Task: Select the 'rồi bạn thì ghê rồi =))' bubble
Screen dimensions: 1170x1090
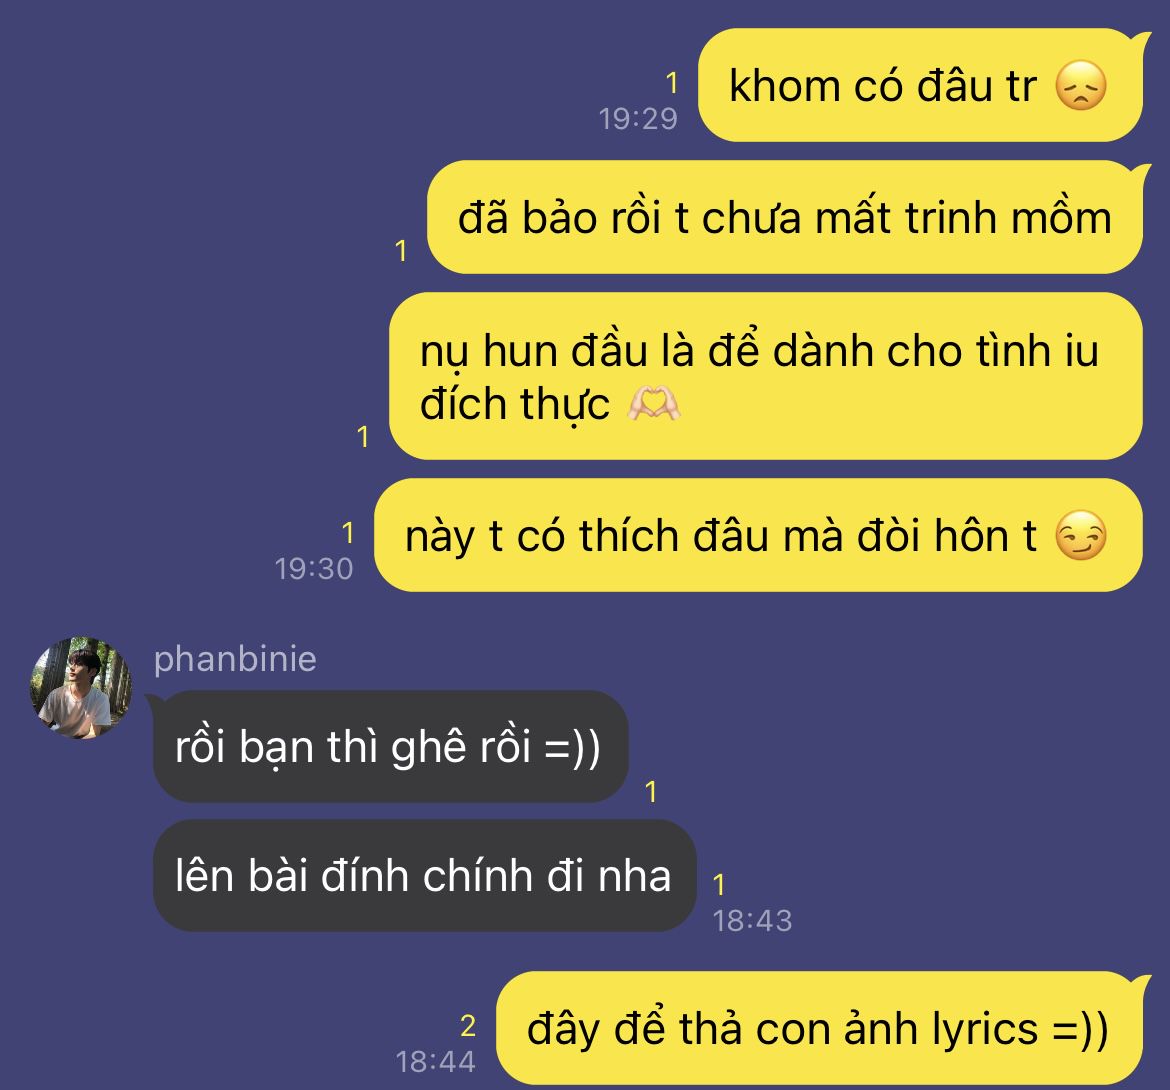Action: click(390, 746)
